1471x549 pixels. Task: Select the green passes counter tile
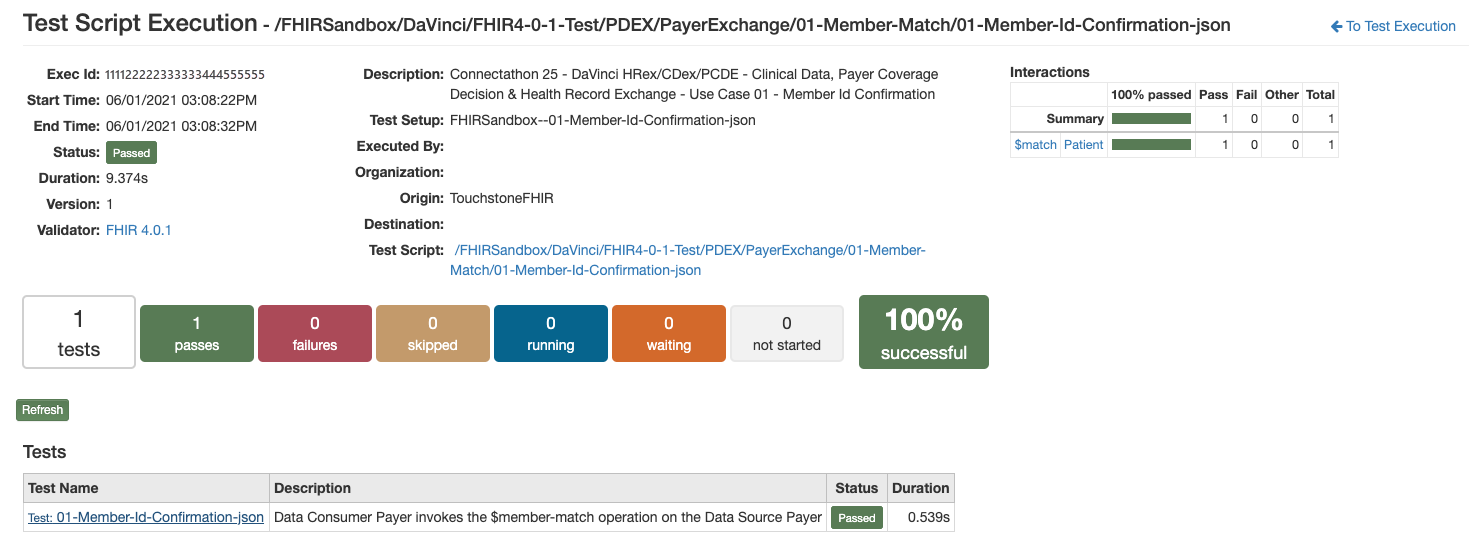tap(197, 333)
